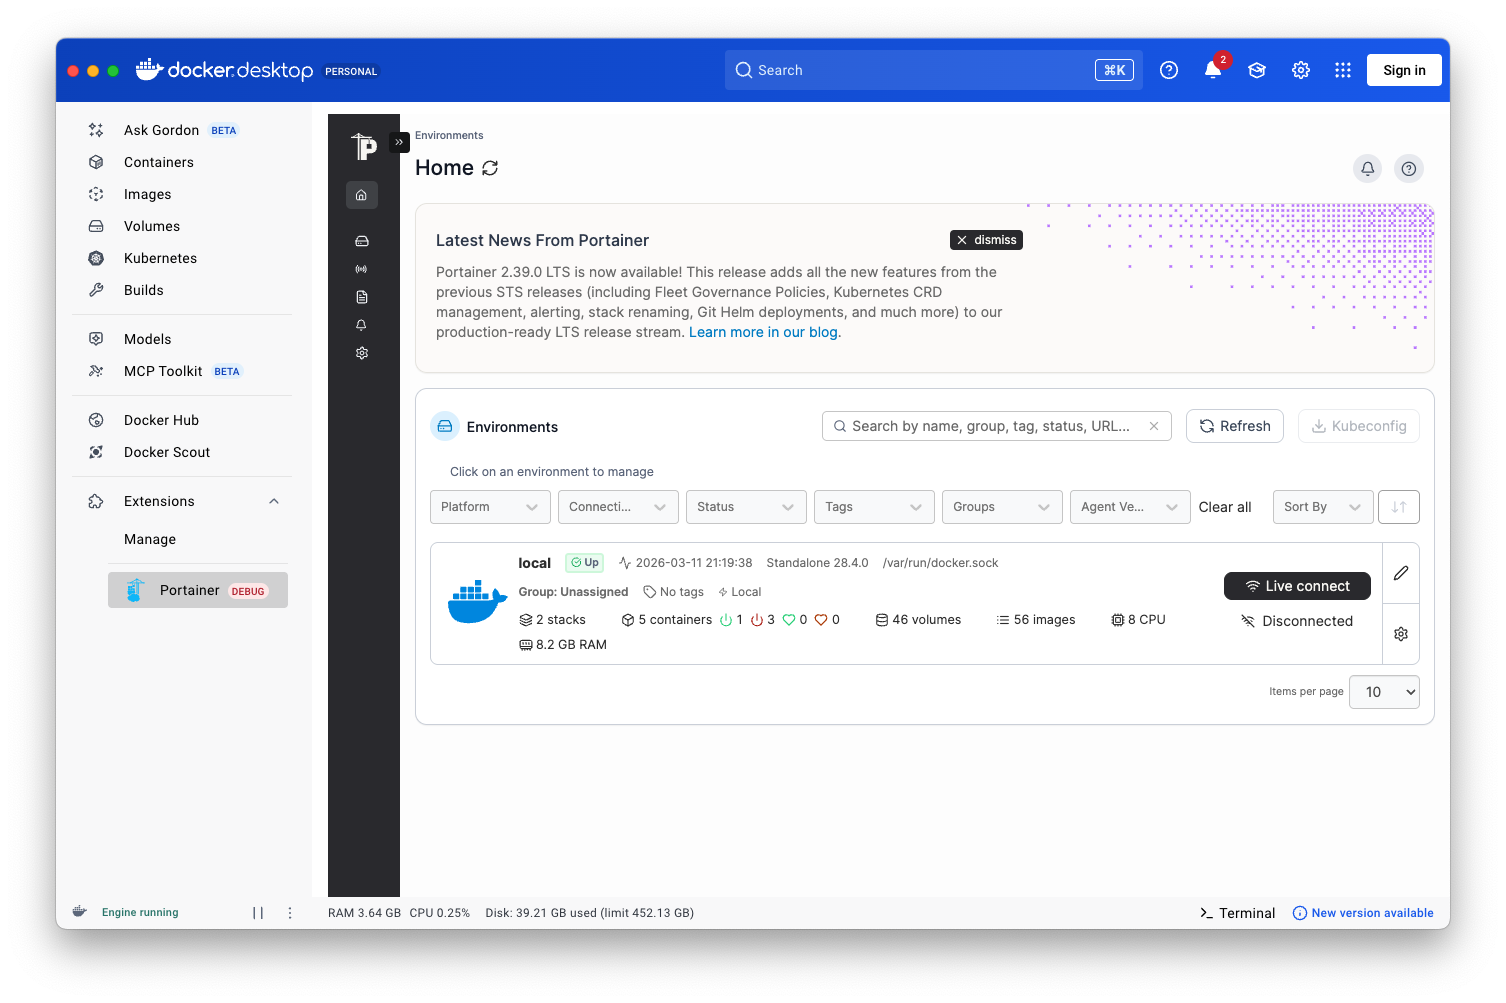
Task: Open the Status filter dropdown
Action: pyautogui.click(x=746, y=507)
